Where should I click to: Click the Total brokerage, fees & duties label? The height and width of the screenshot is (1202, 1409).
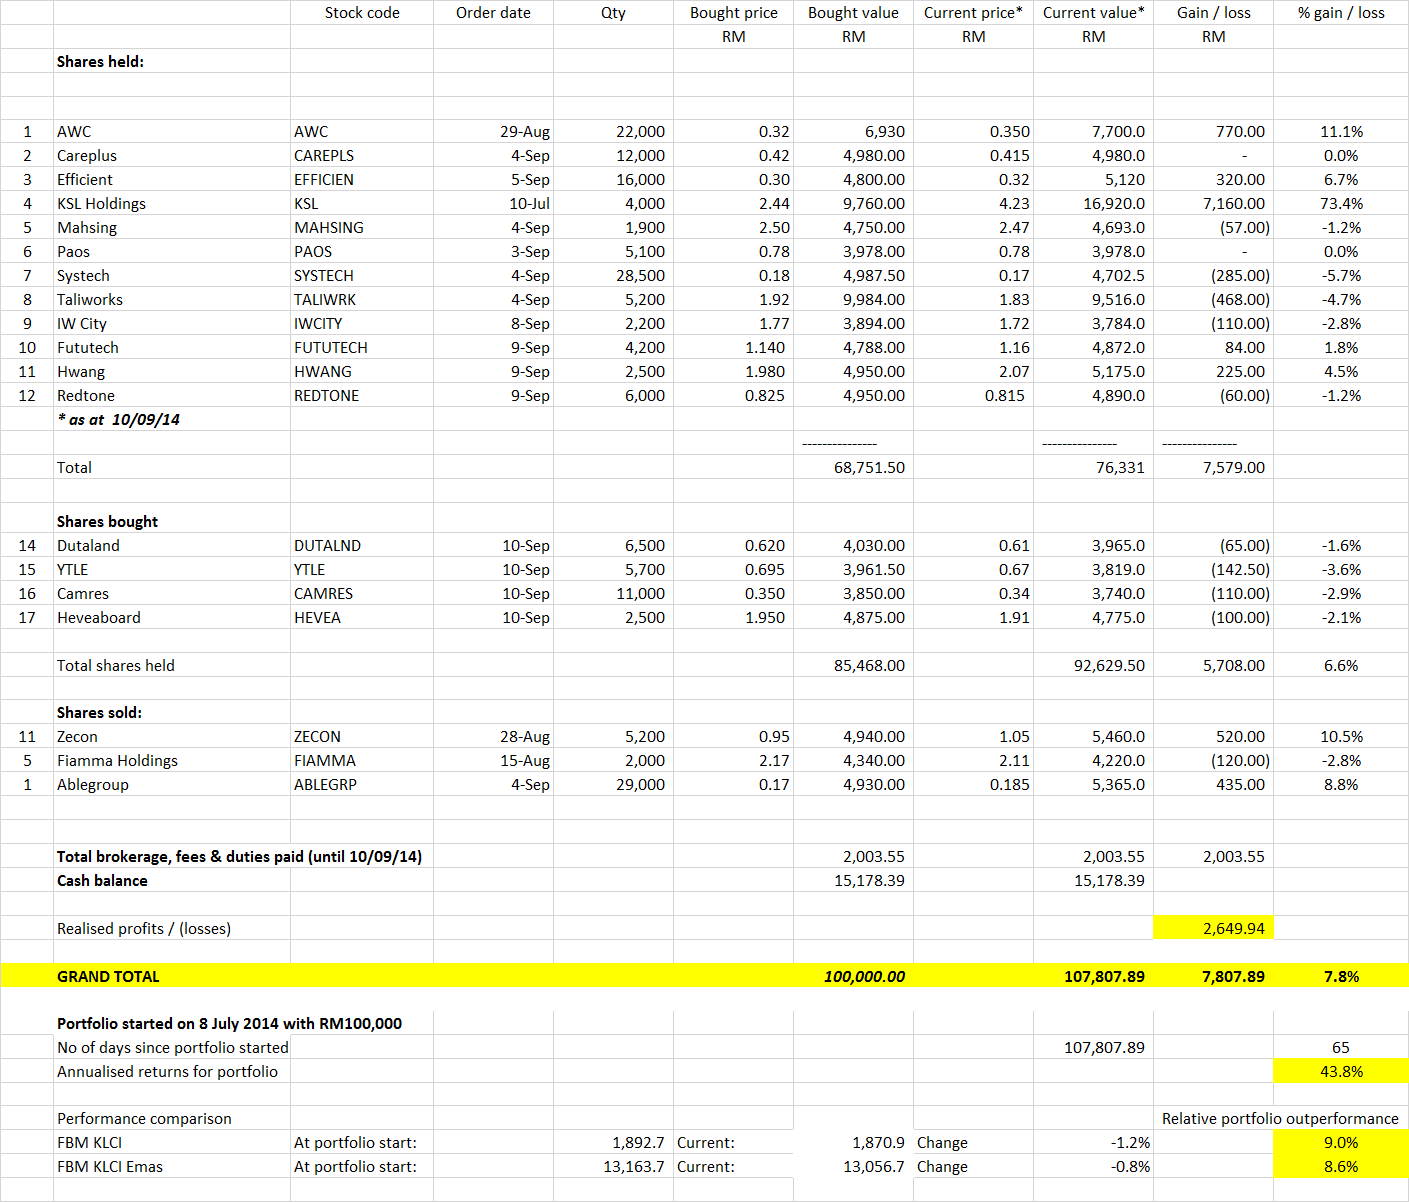click(239, 857)
